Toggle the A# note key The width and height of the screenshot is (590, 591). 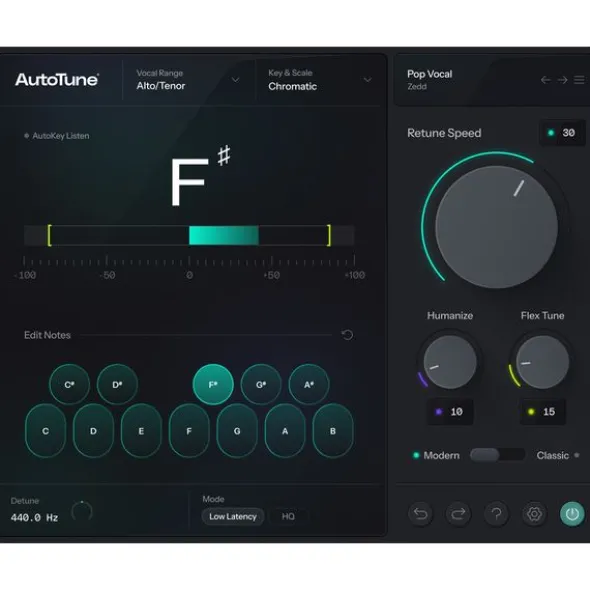[x=309, y=384]
